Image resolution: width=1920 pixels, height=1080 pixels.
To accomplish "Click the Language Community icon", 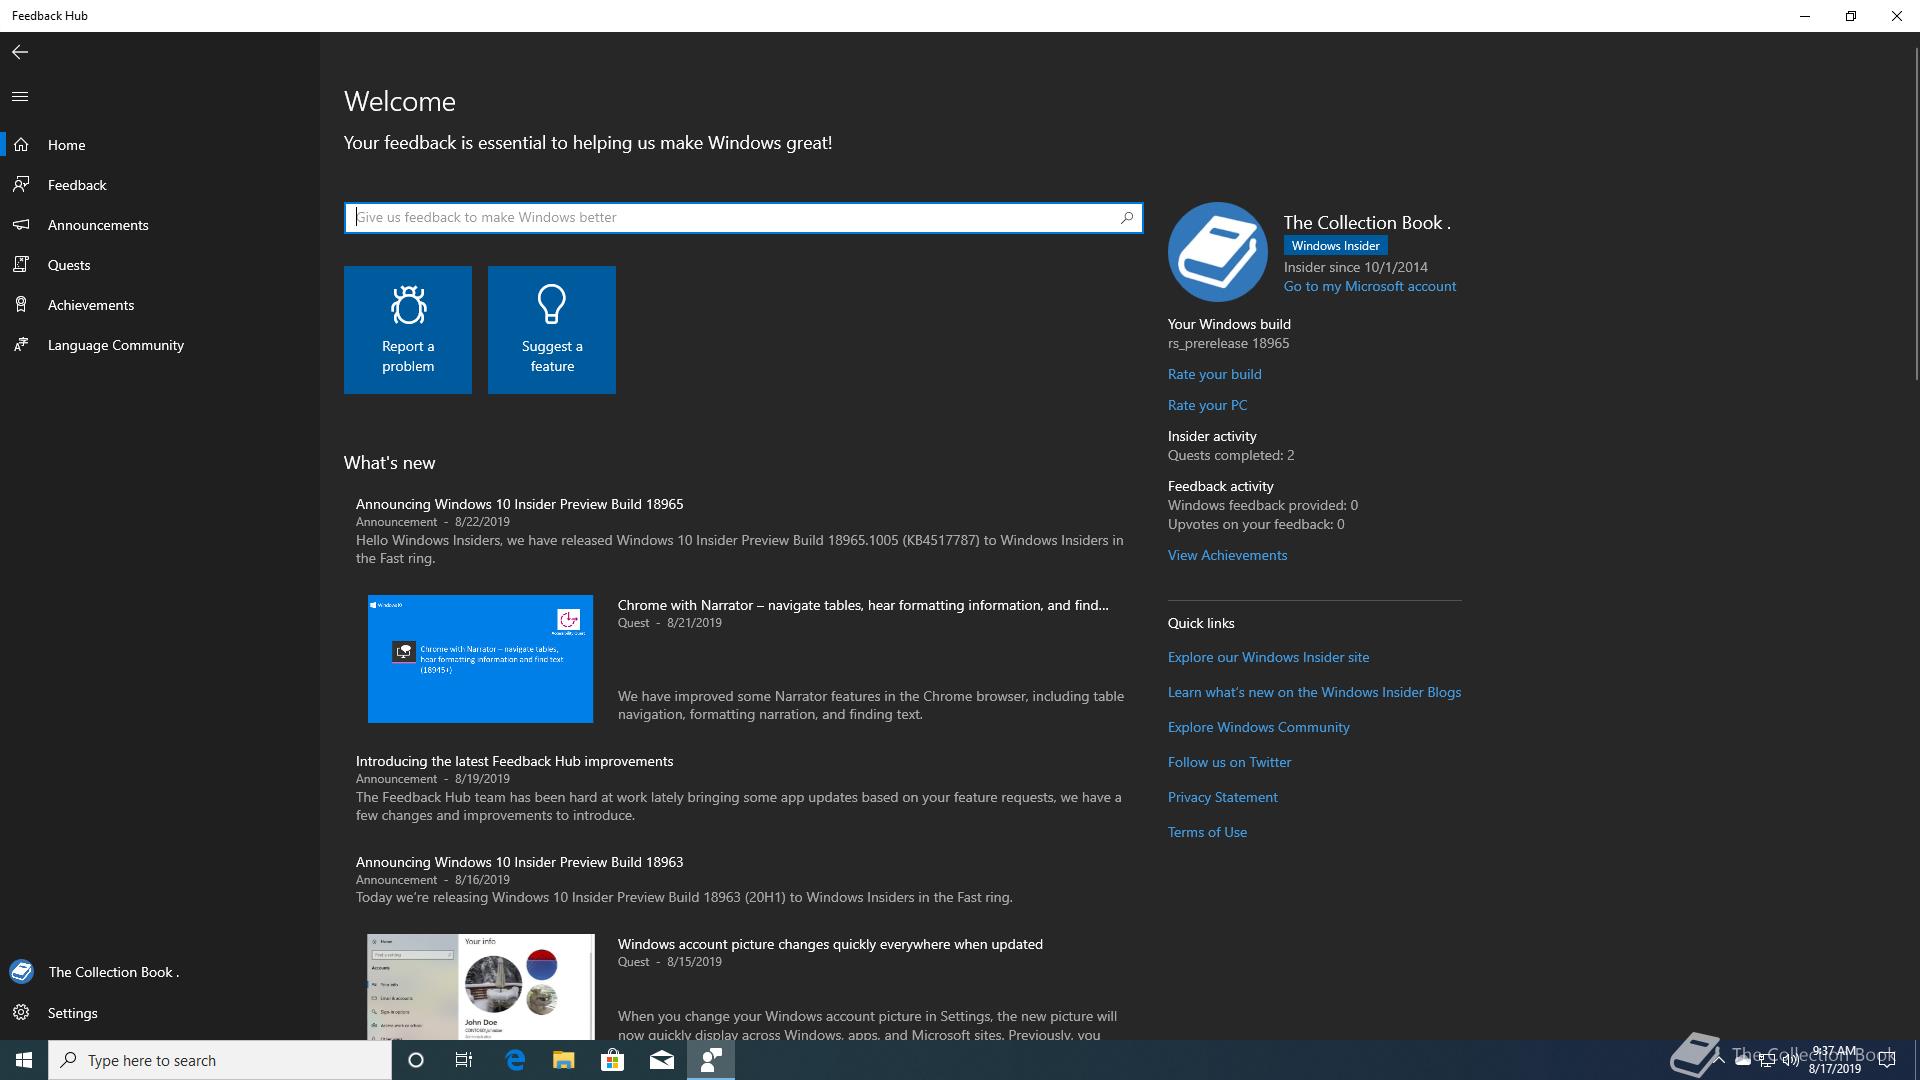I will (x=21, y=345).
